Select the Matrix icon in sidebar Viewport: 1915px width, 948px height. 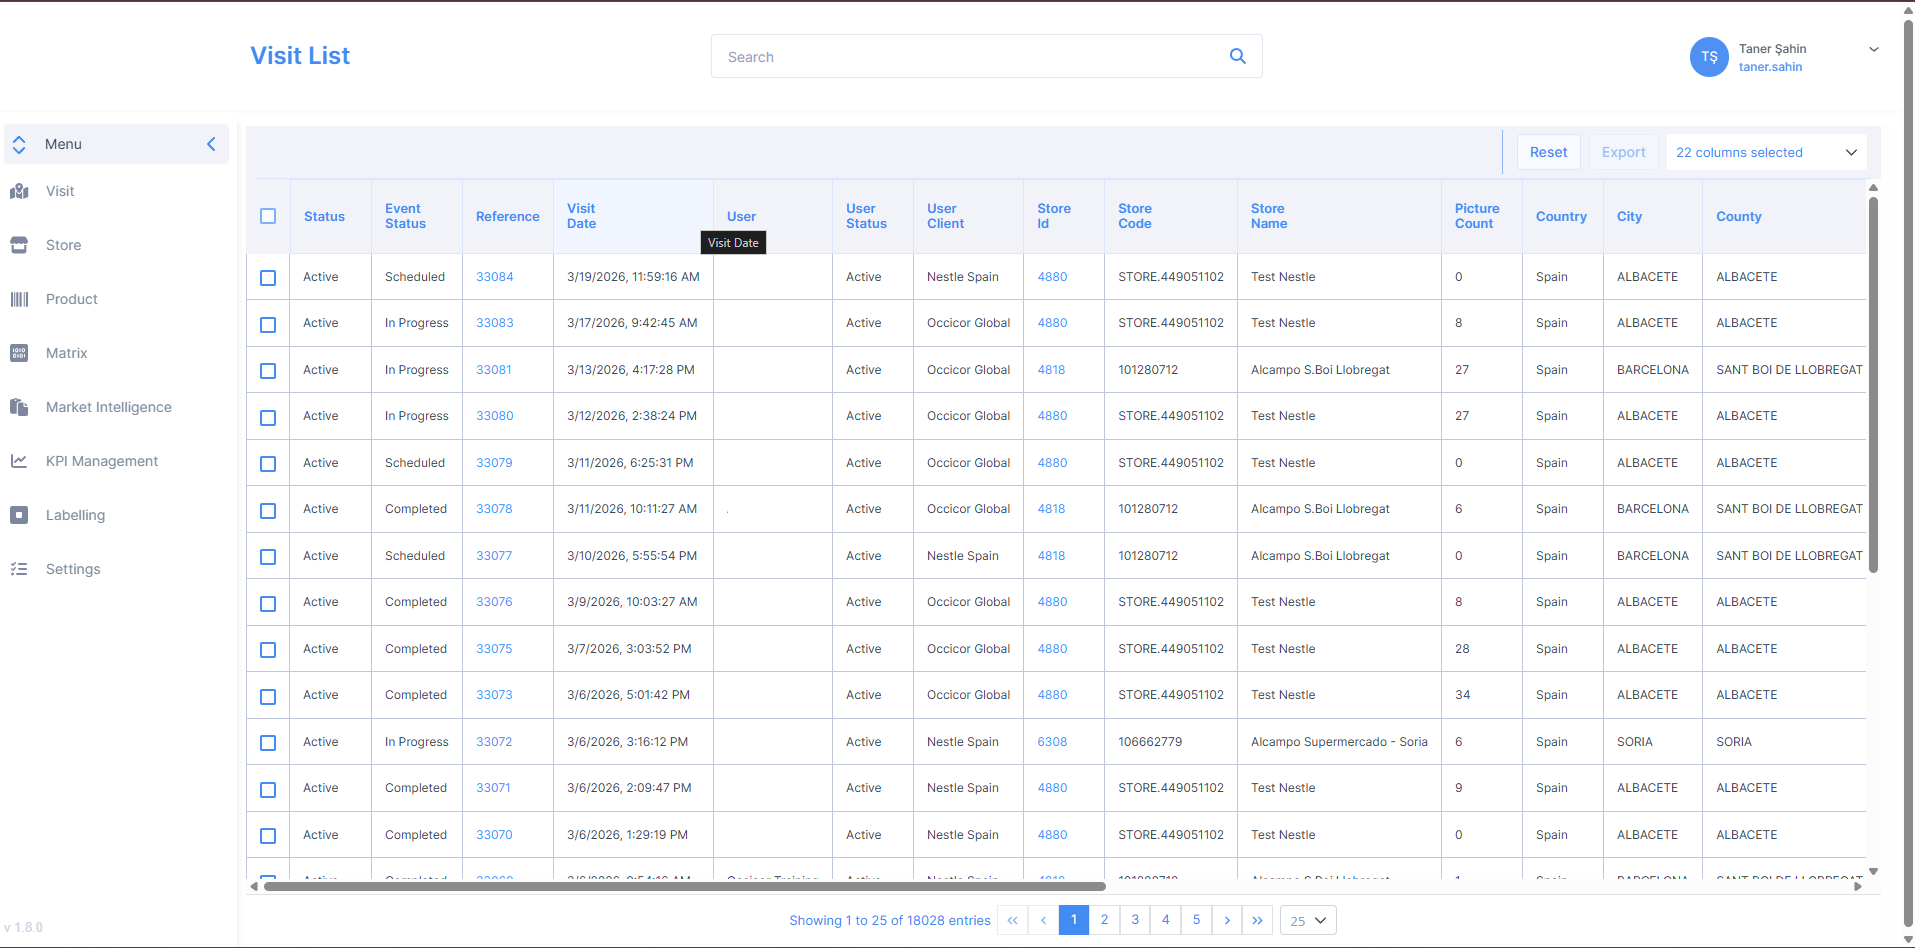pyautogui.click(x=19, y=353)
